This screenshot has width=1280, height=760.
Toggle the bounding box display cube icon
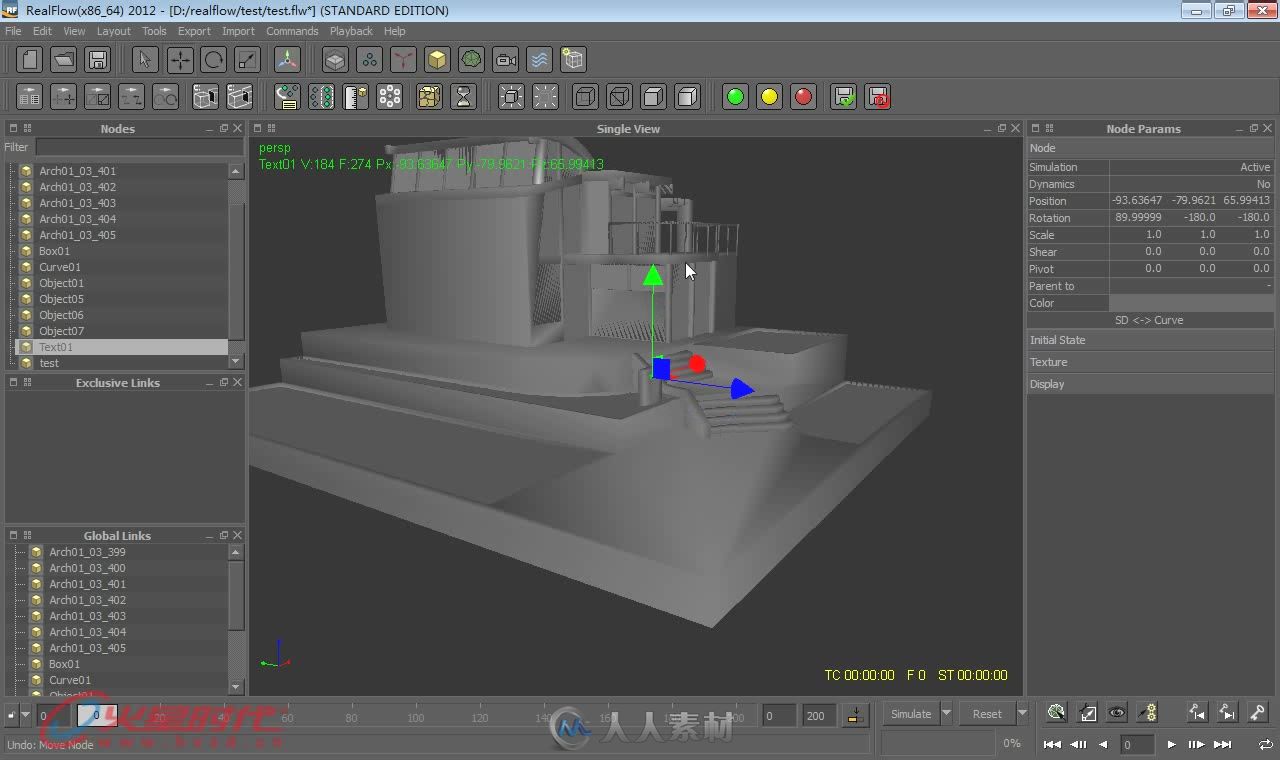[x=586, y=97]
